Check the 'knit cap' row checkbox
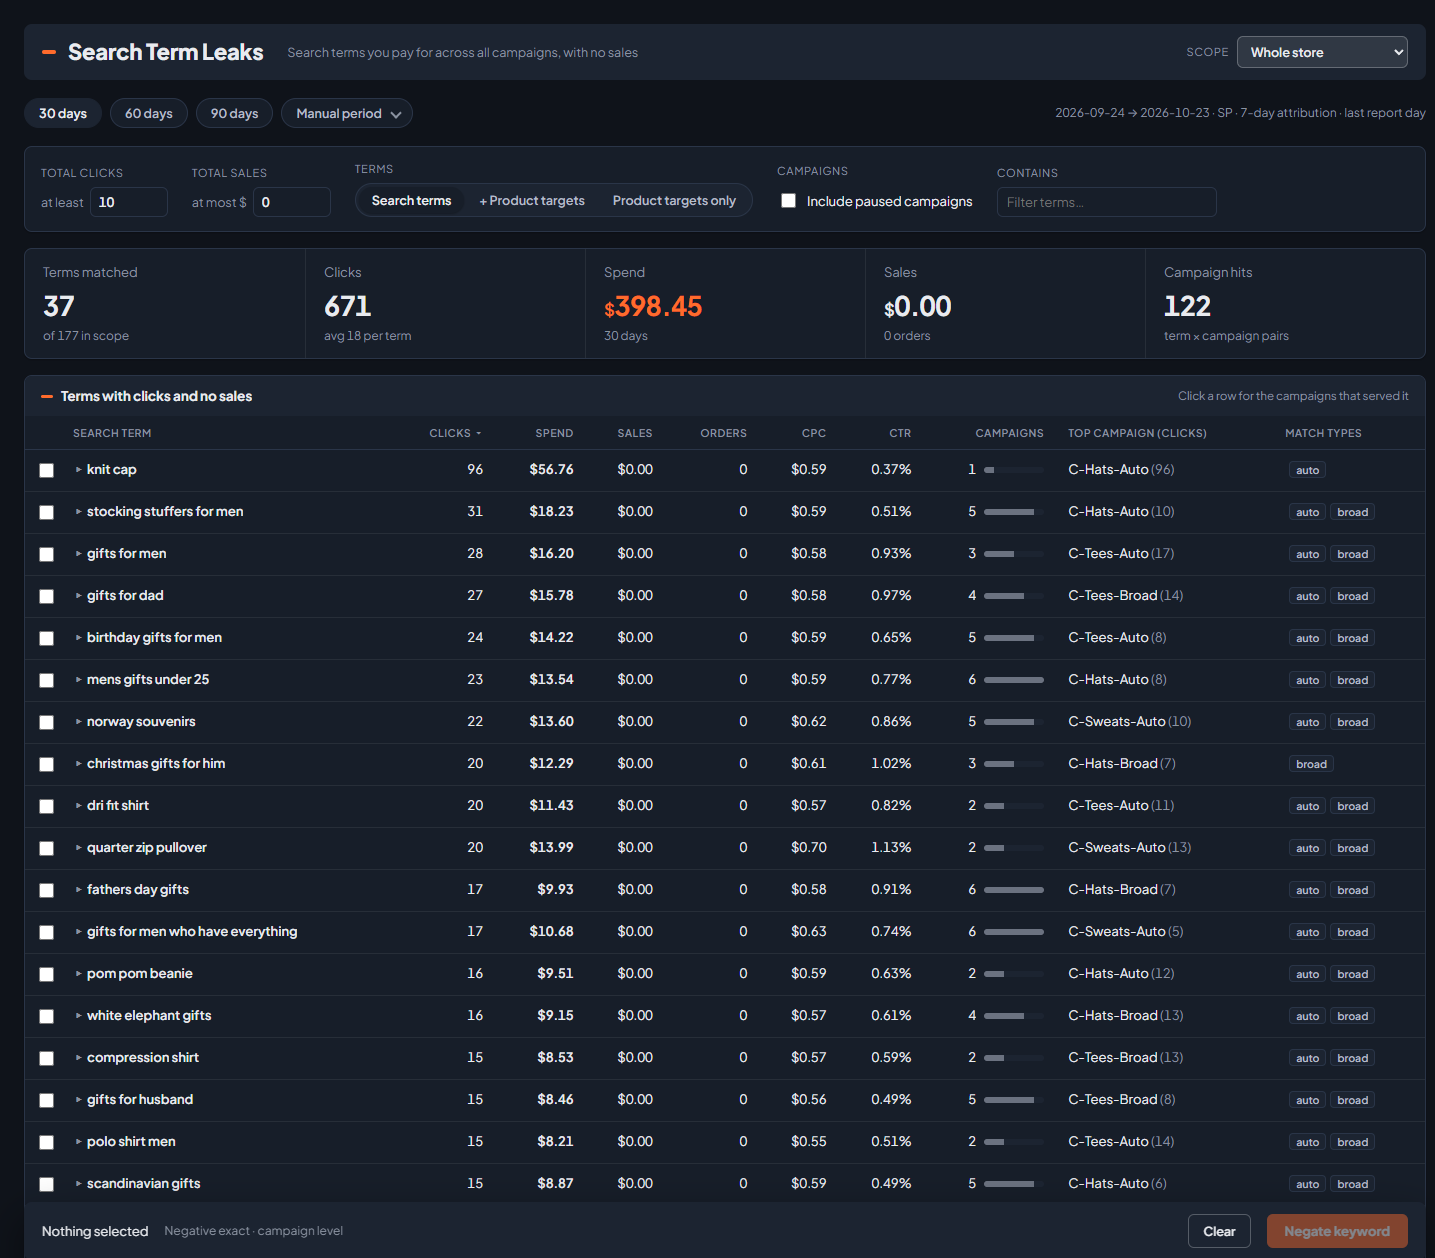1435x1258 pixels. coord(46,470)
